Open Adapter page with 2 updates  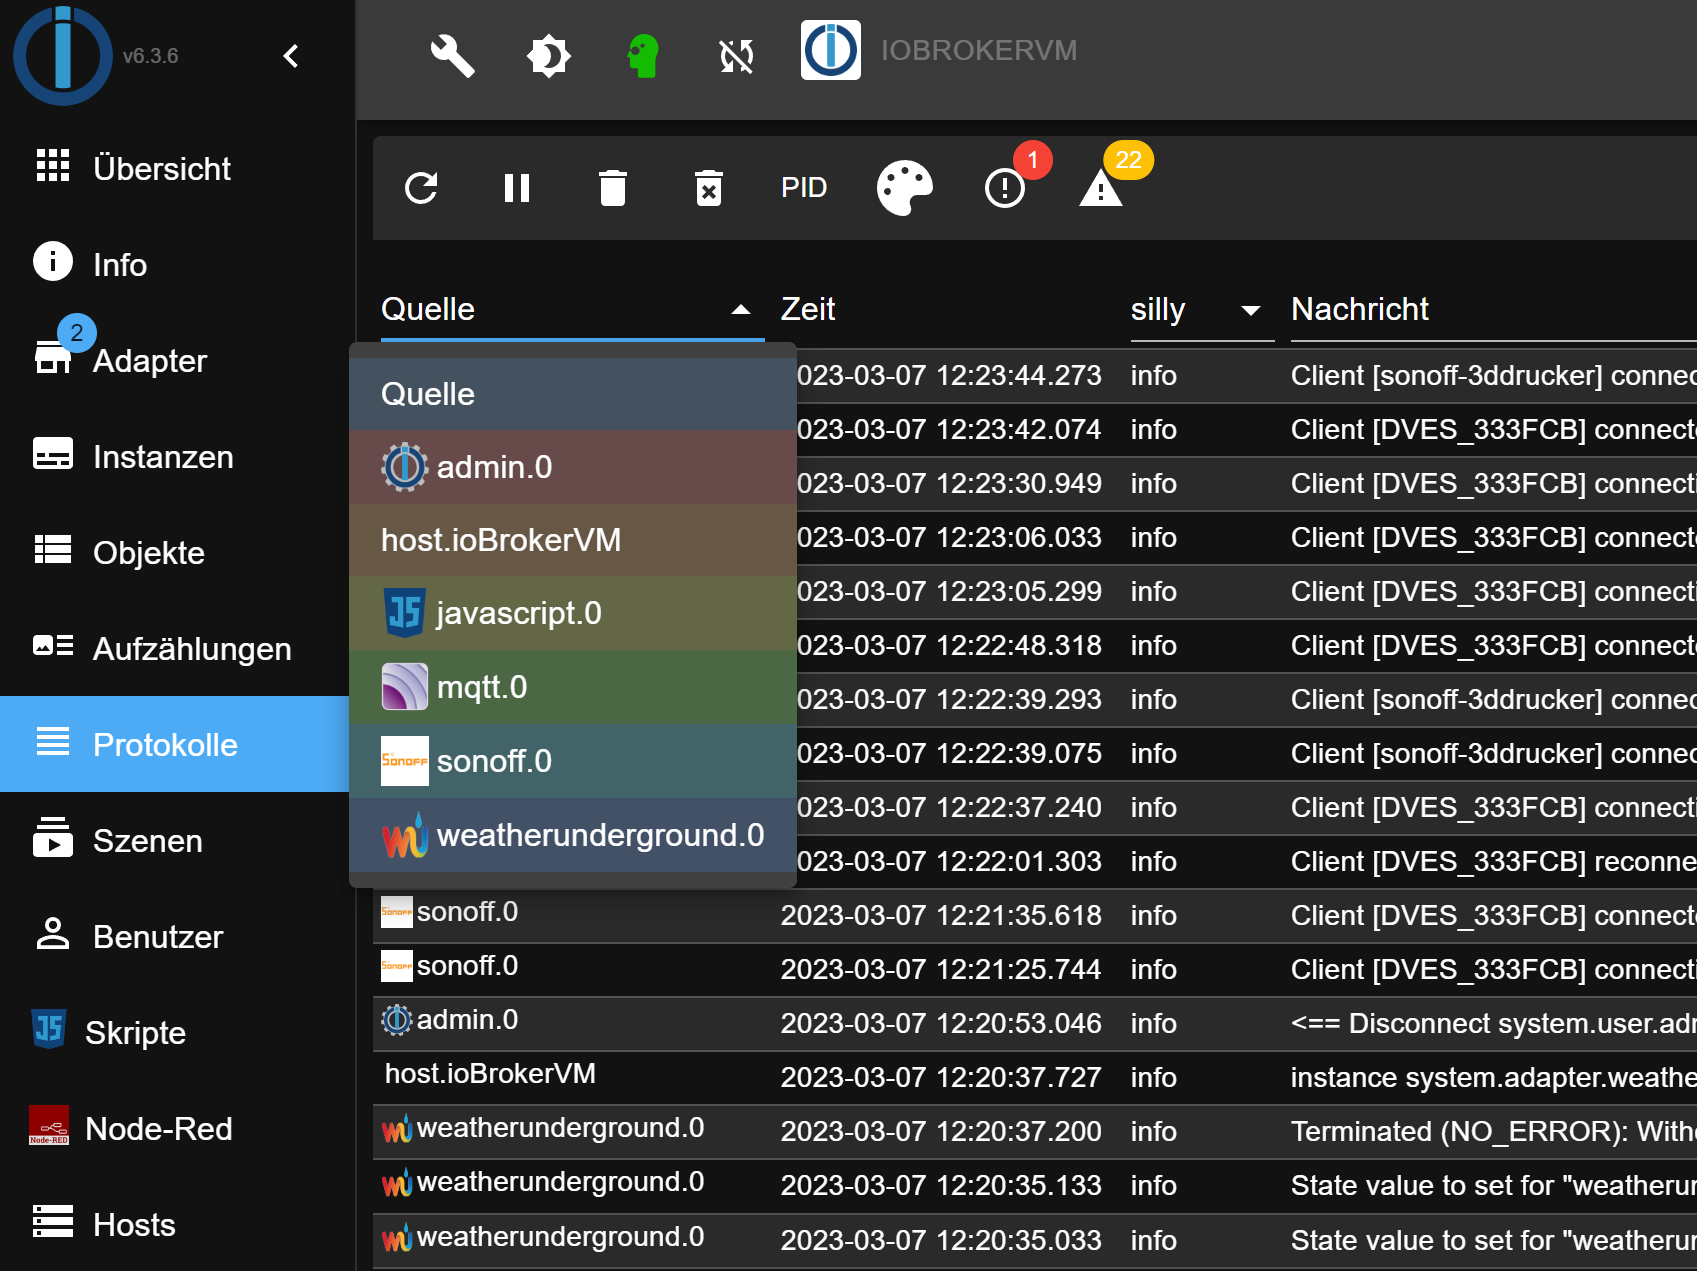tap(175, 360)
